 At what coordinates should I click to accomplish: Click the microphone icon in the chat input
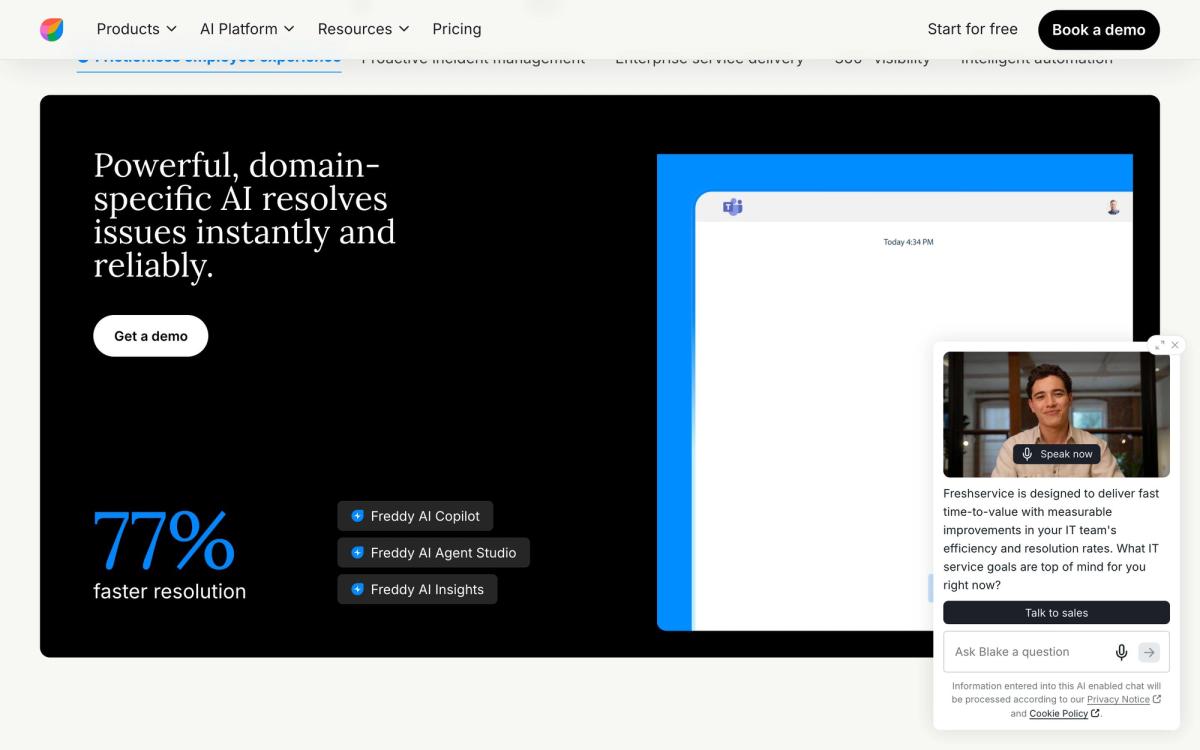1122,652
